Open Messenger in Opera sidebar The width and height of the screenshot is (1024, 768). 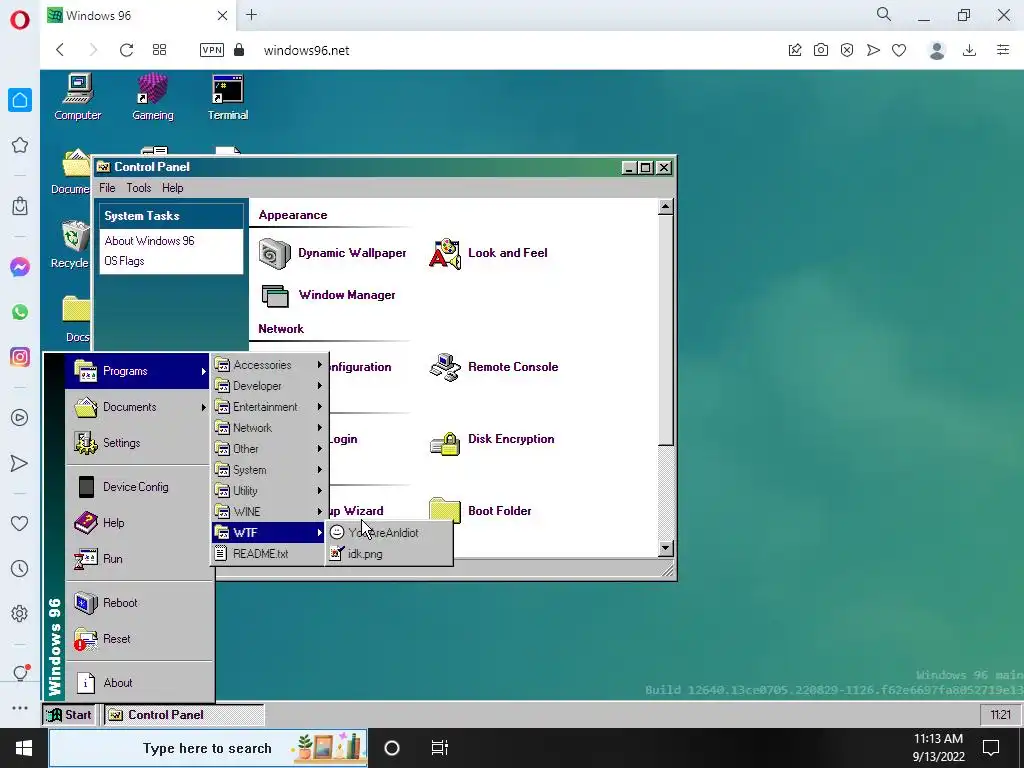click(x=20, y=267)
